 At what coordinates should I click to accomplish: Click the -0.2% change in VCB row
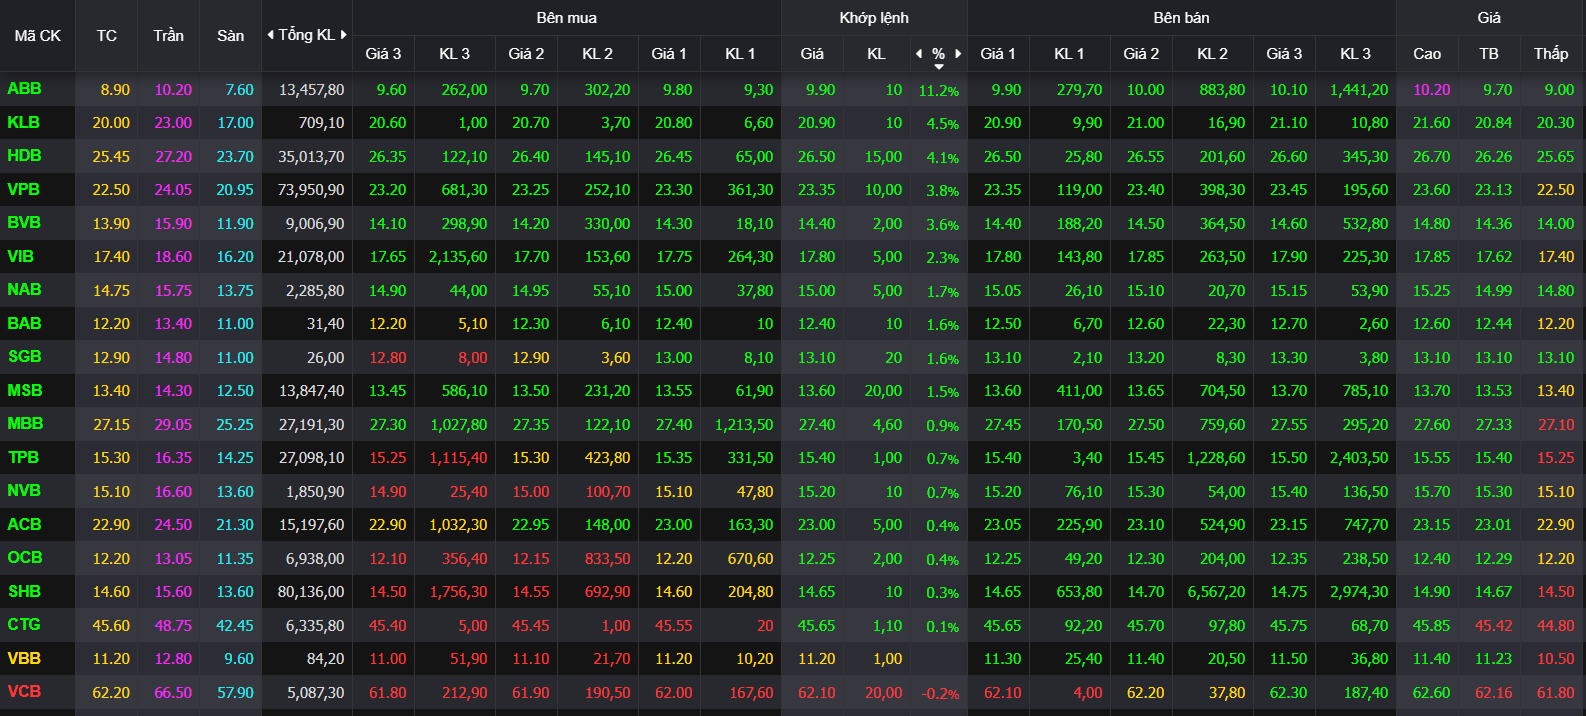pos(940,694)
